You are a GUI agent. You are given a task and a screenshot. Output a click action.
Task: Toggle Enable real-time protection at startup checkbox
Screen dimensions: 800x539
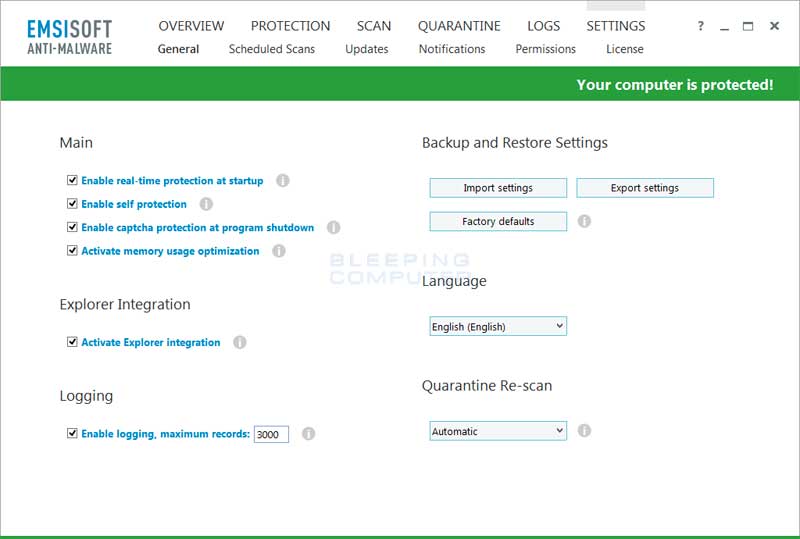72,180
